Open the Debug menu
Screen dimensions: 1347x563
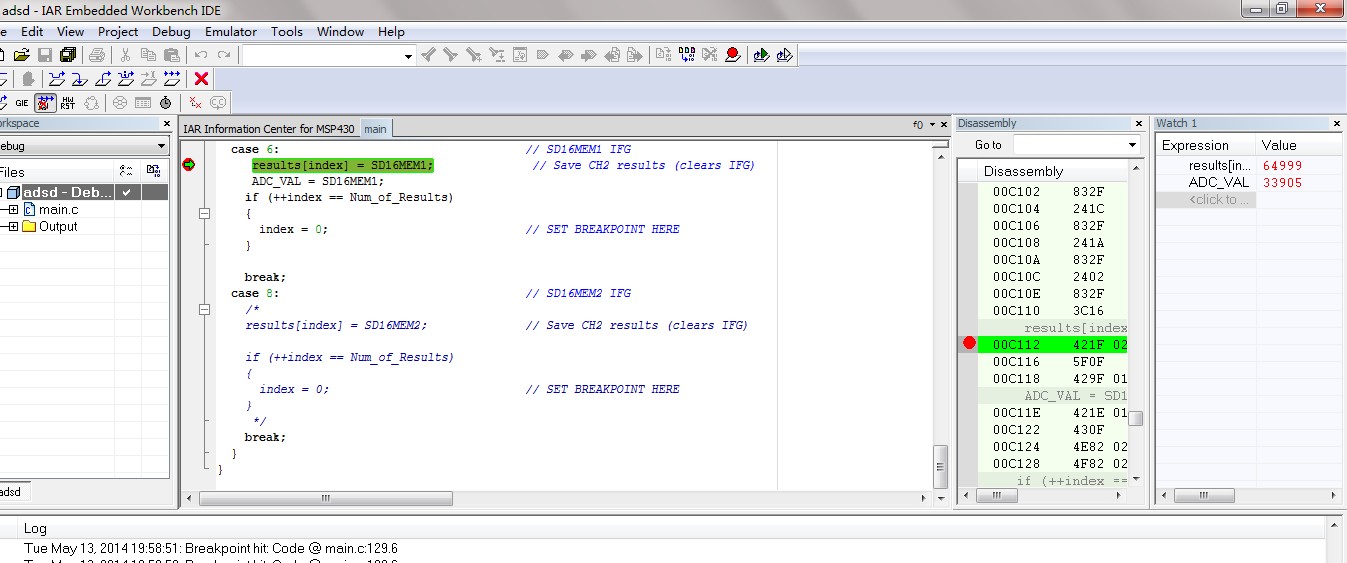[x=171, y=31]
